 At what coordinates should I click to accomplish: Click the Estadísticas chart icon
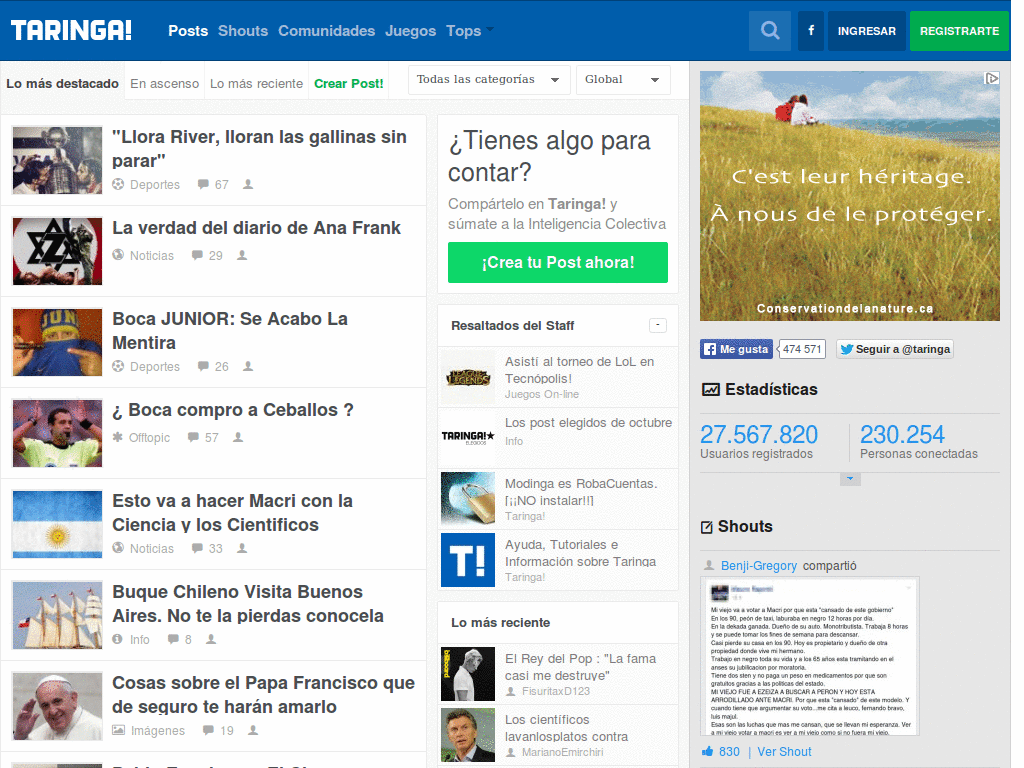[711, 390]
